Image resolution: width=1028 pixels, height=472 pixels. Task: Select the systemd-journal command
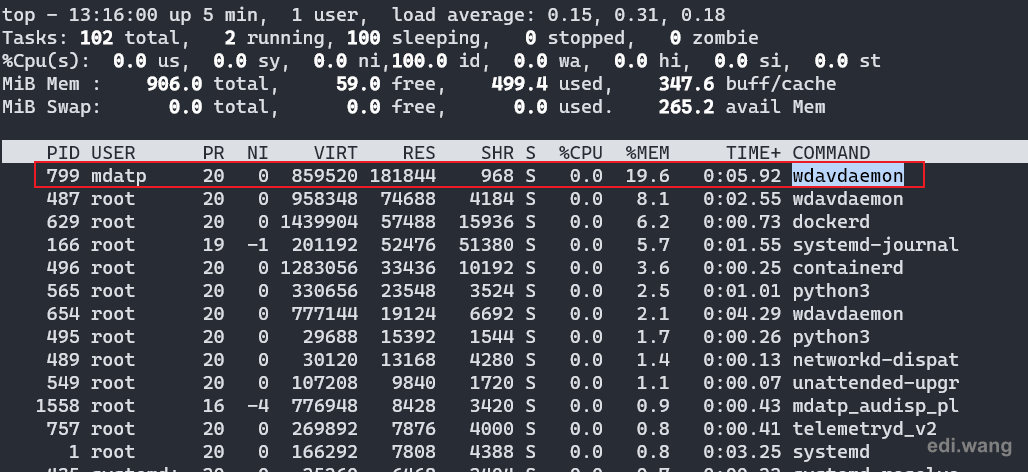tap(875, 245)
